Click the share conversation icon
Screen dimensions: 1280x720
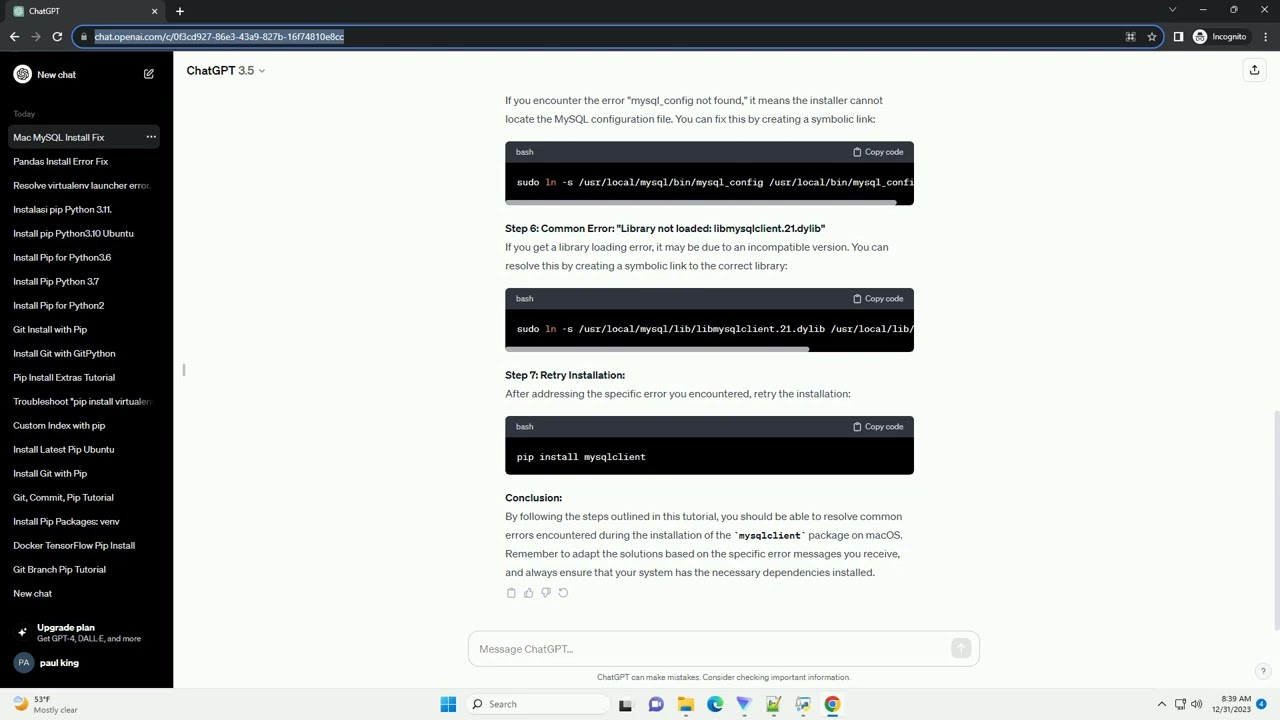[x=1254, y=70]
